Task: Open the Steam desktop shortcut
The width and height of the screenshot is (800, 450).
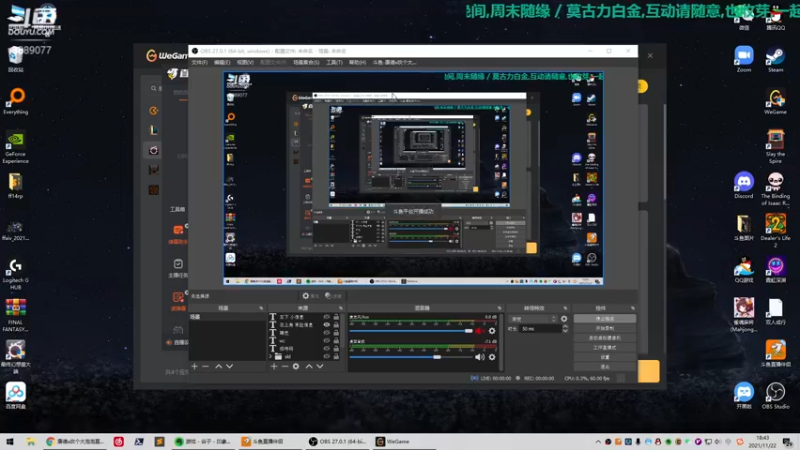Action: coord(776,60)
